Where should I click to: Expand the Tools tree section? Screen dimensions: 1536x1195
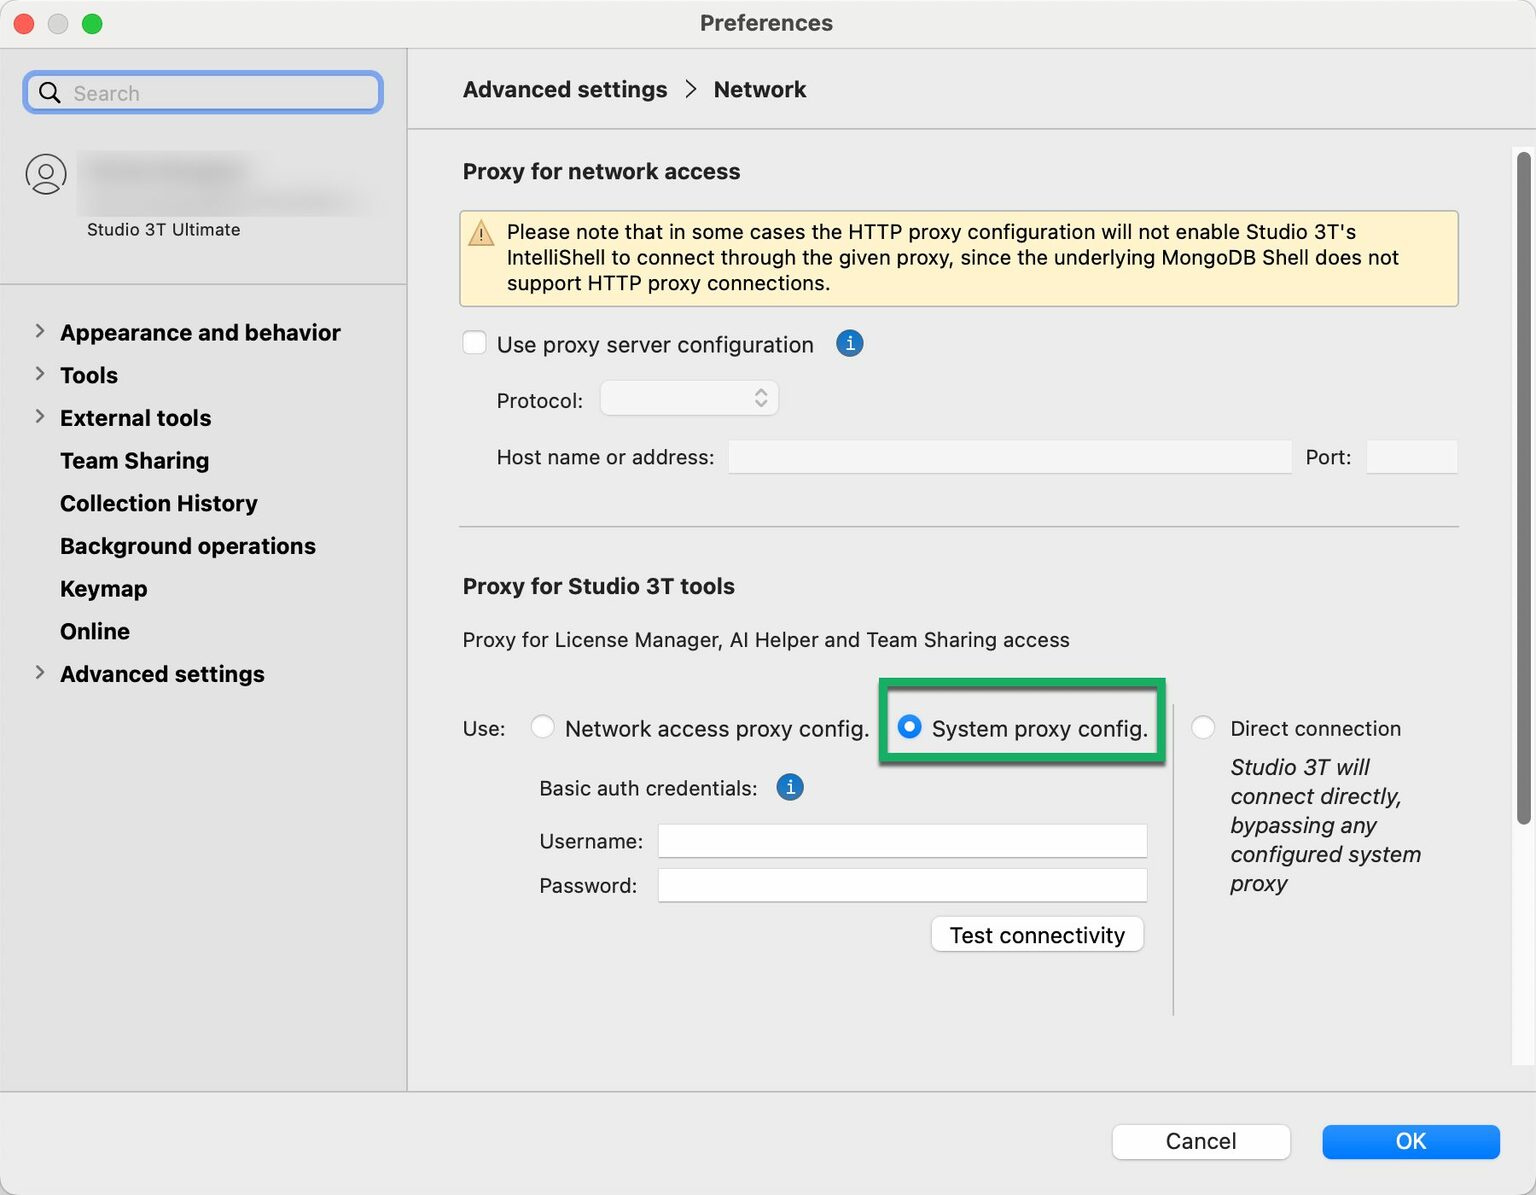(x=40, y=374)
